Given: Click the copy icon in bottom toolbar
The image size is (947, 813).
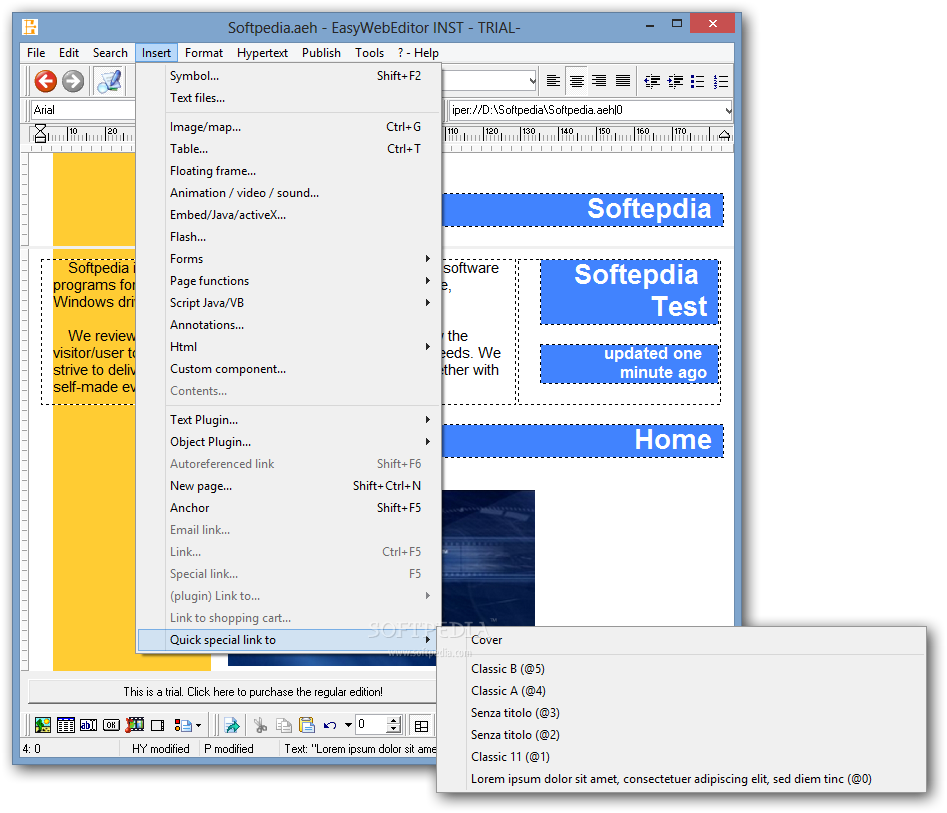Looking at the screenshot, I should [284, 725].
